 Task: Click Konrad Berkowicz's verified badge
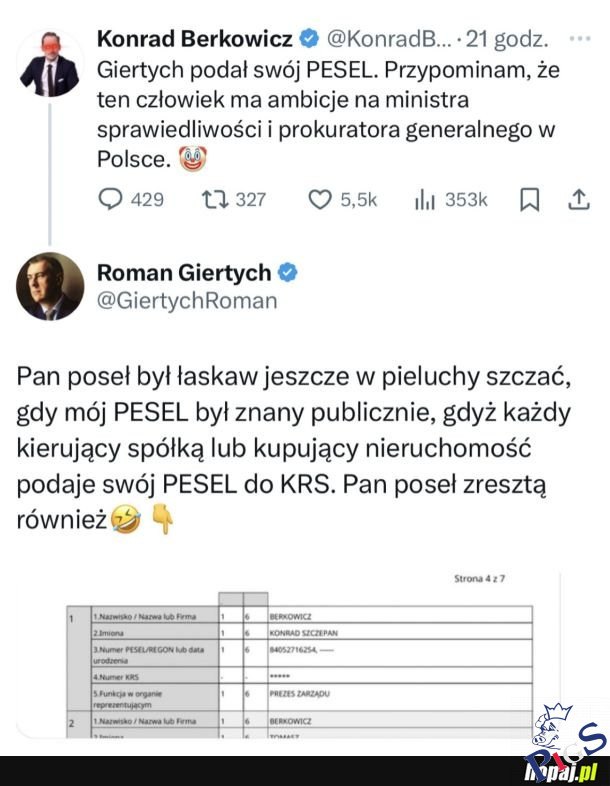(310, 41)
